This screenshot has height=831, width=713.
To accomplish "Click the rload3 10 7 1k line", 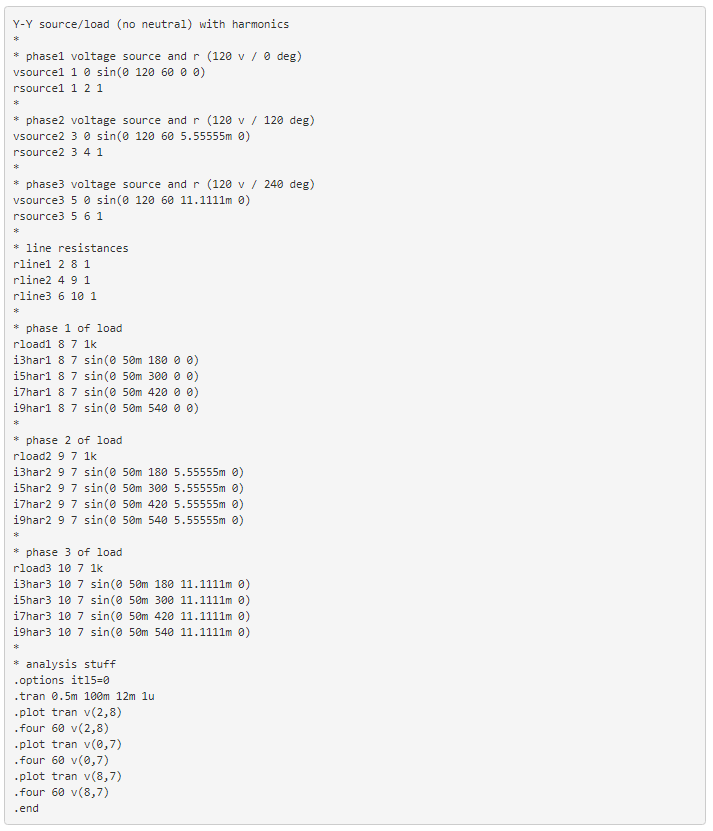I will [x=58, y=568].
